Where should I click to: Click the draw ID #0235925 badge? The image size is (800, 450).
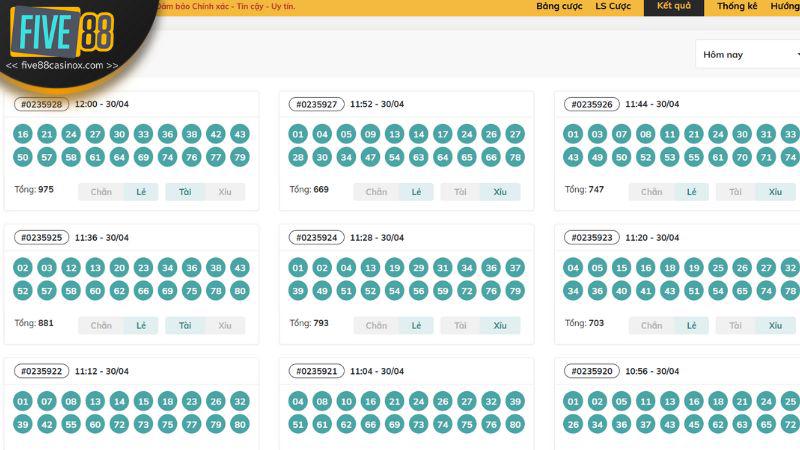[x=41, y=238]
